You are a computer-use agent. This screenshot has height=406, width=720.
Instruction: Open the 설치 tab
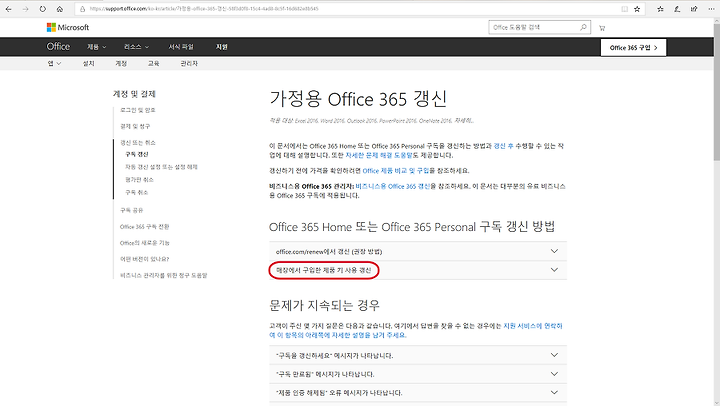pos(89,63)
